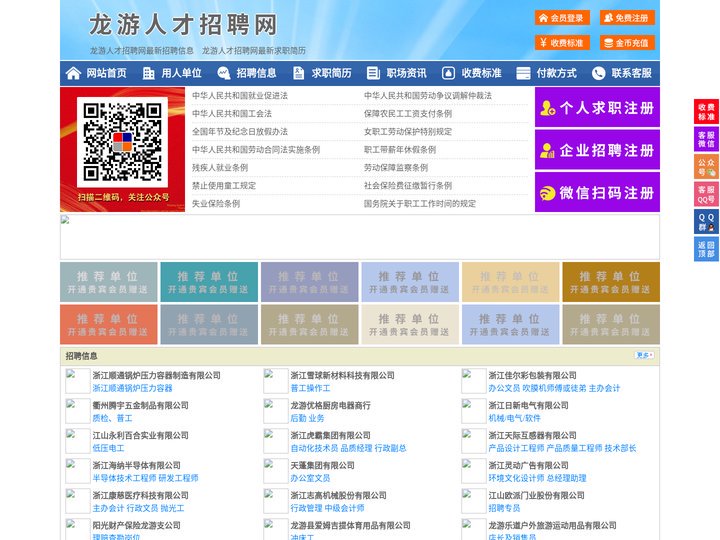Image resolution: width=720 pixels, height=540 pixels.
Task: Click 更多 link in 招聘信息 header
Action: (x=644, y=355)
